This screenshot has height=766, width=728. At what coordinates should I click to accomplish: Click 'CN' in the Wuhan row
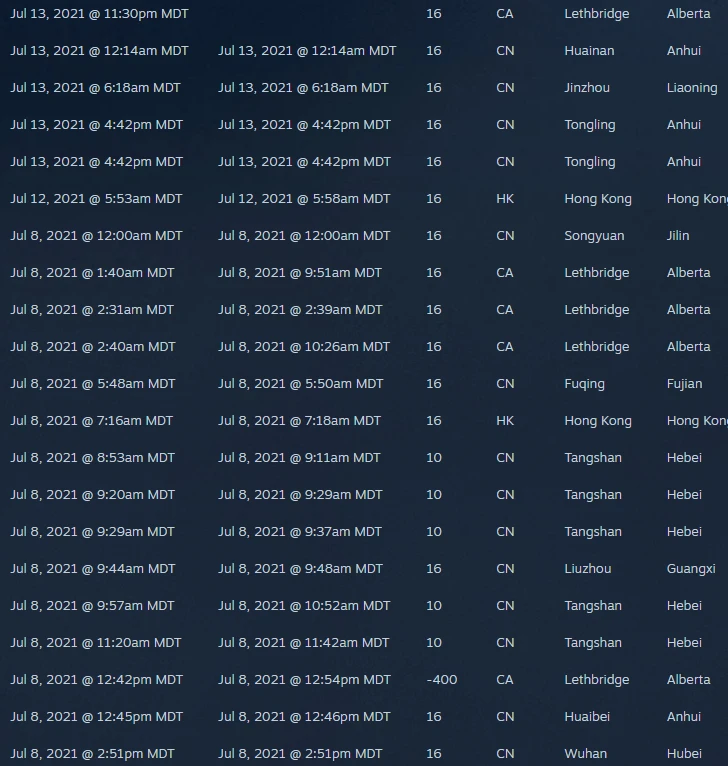(x=505, y=754)
